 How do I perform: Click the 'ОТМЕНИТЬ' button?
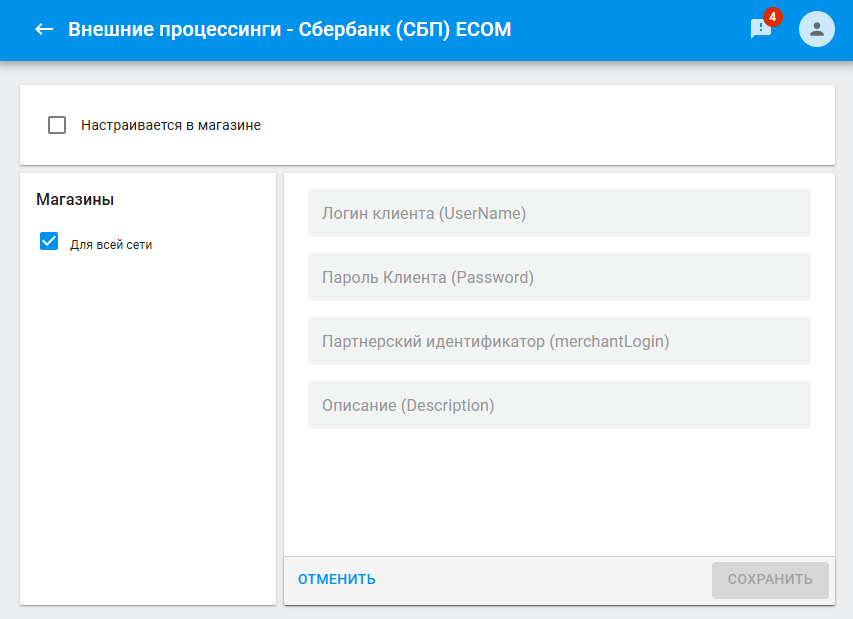(337, 579)
